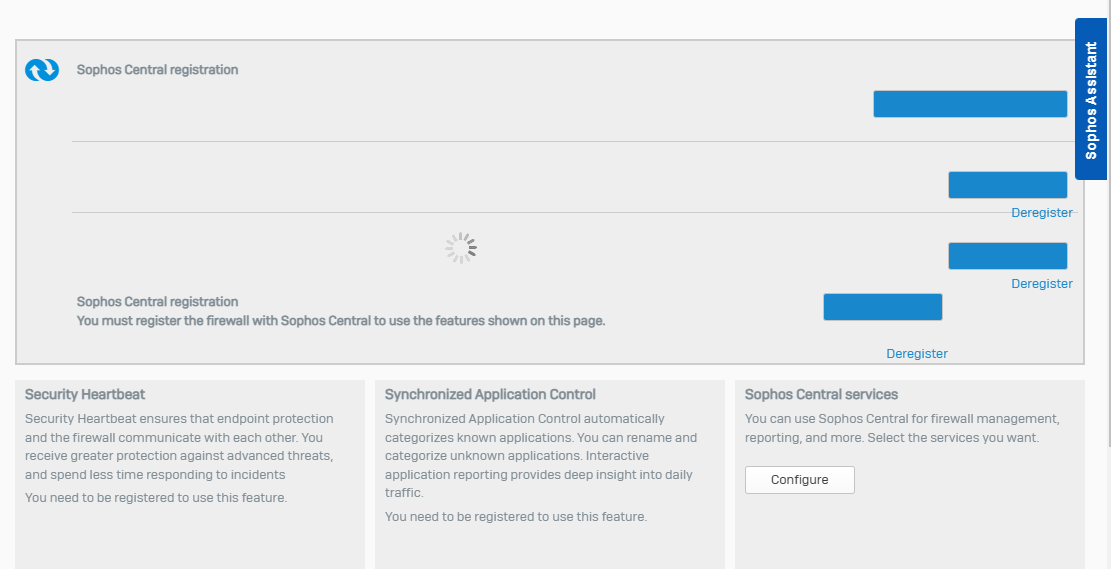1111x569 pixels.
Task: Click the Deregister link between the other two
Action: (x=1042, y=283)
